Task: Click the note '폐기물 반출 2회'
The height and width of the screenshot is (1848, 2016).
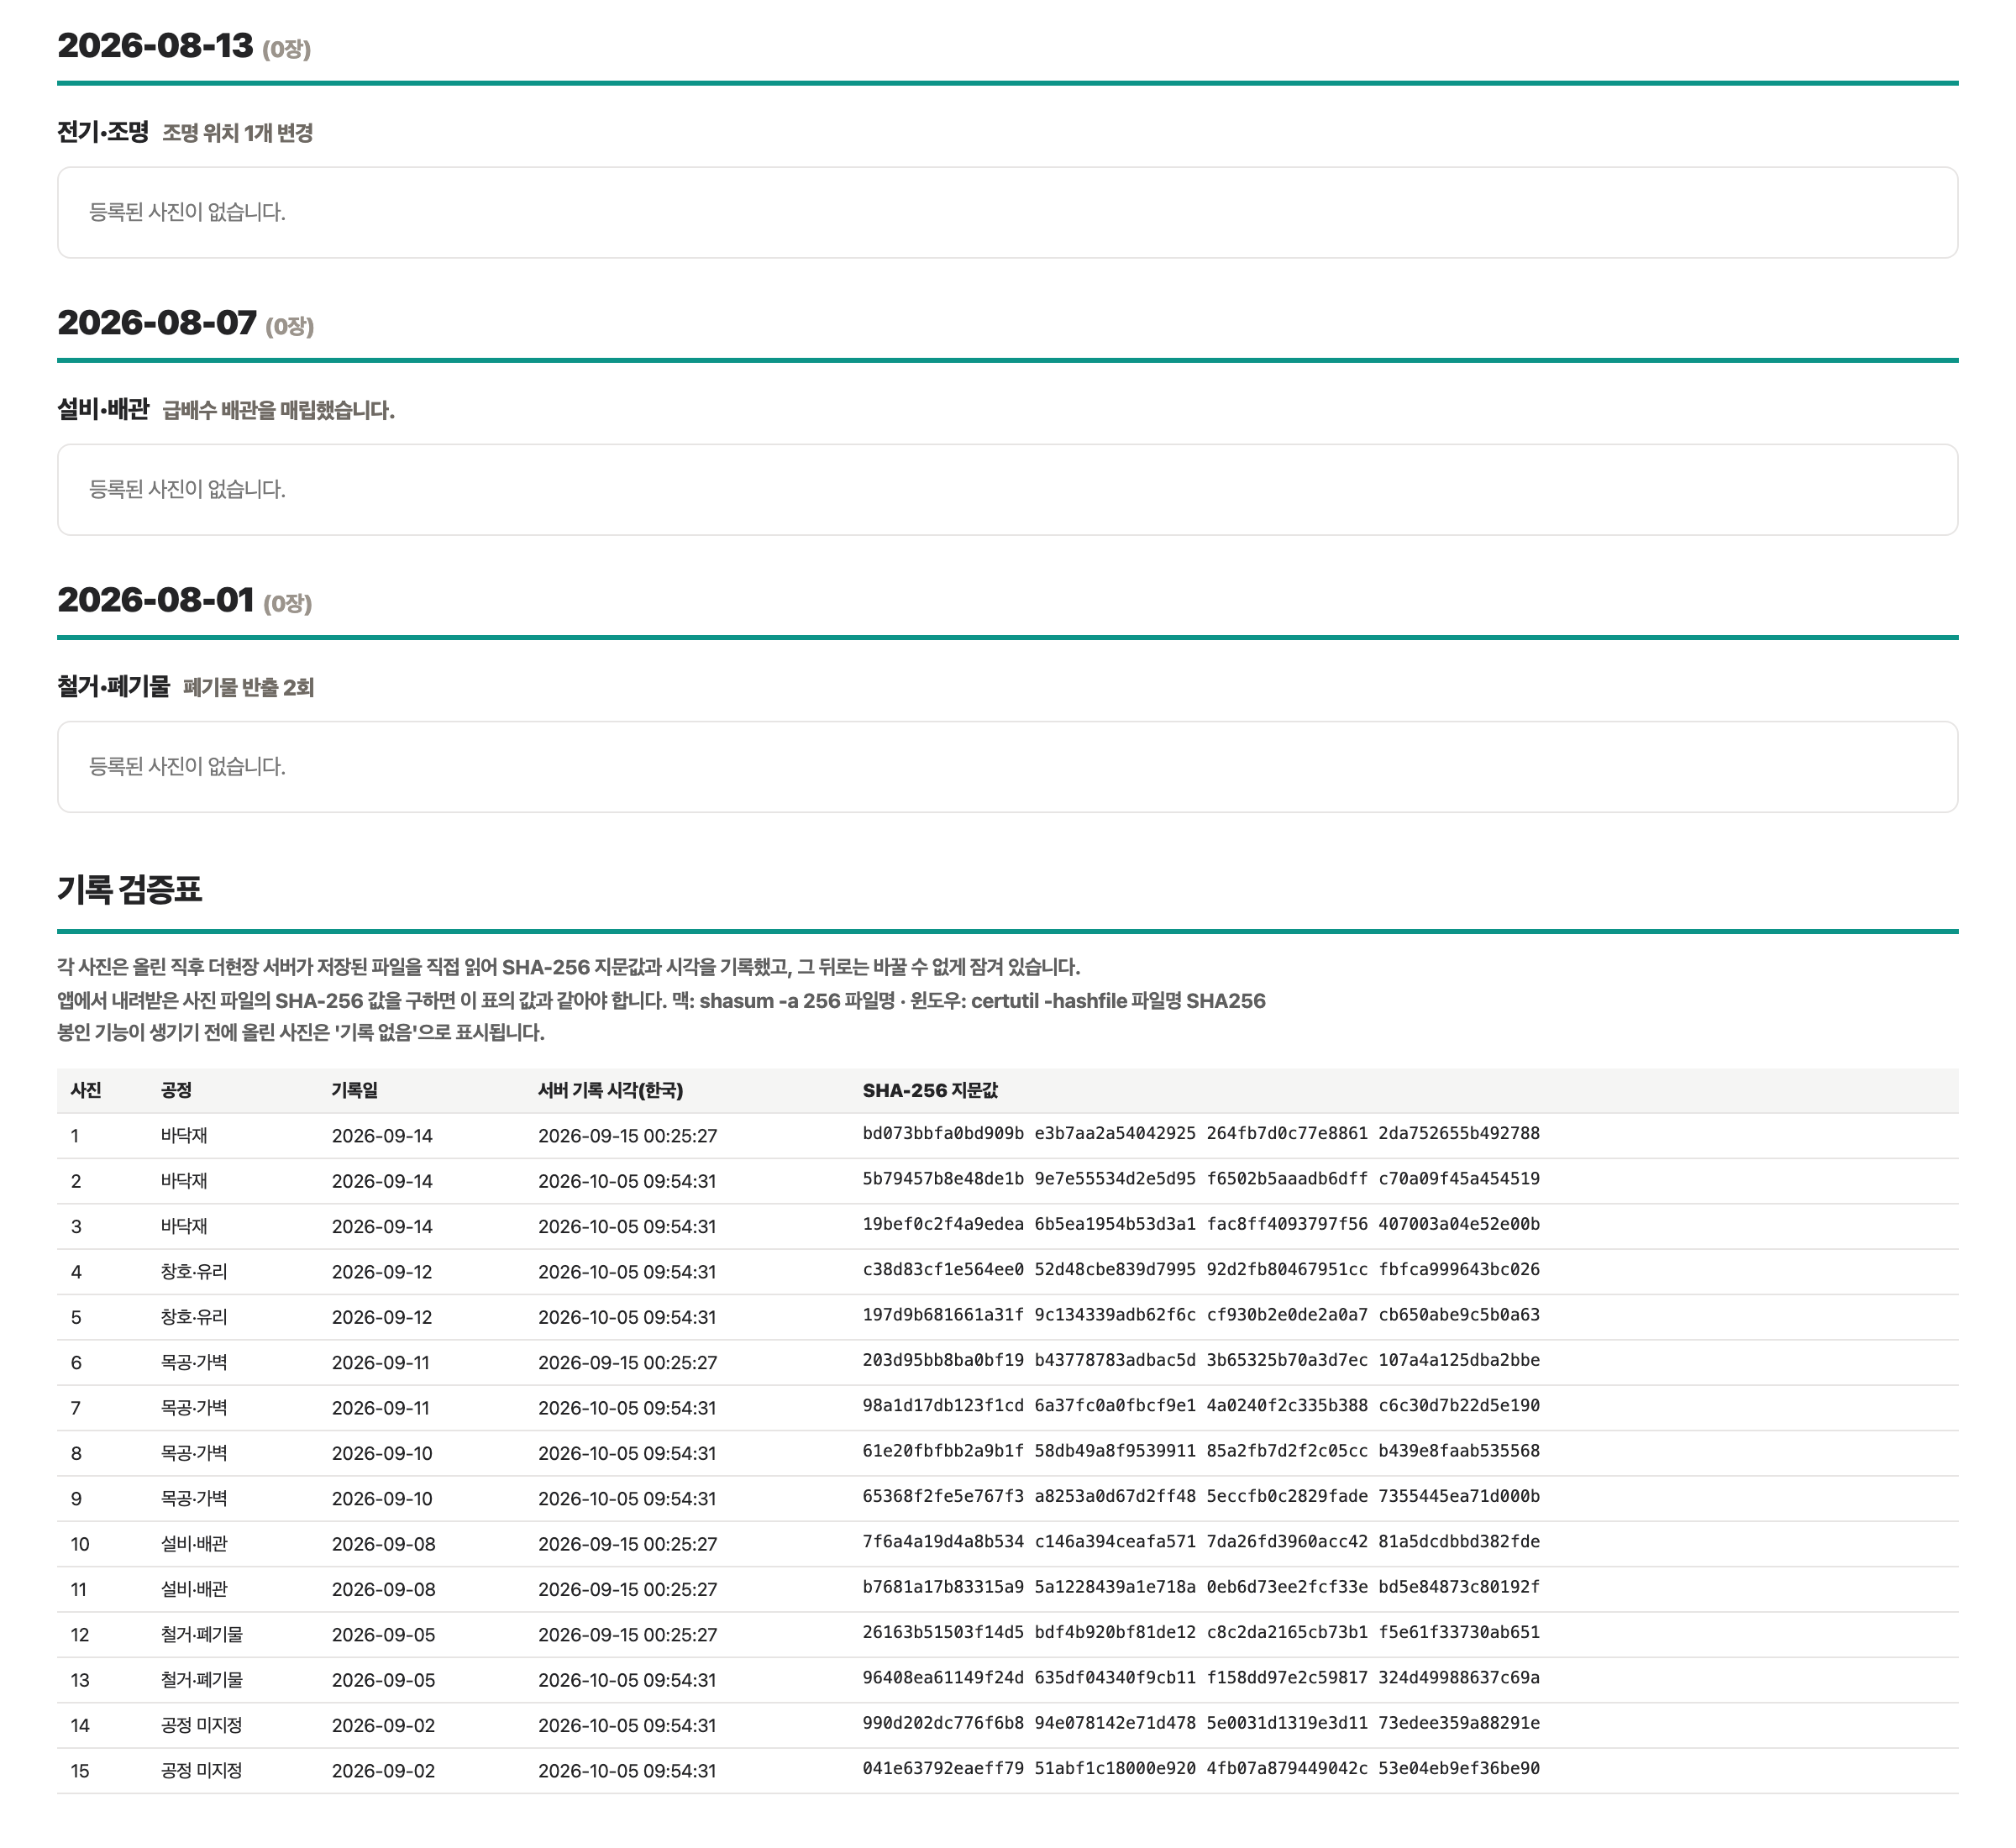Action: (249, 687)
